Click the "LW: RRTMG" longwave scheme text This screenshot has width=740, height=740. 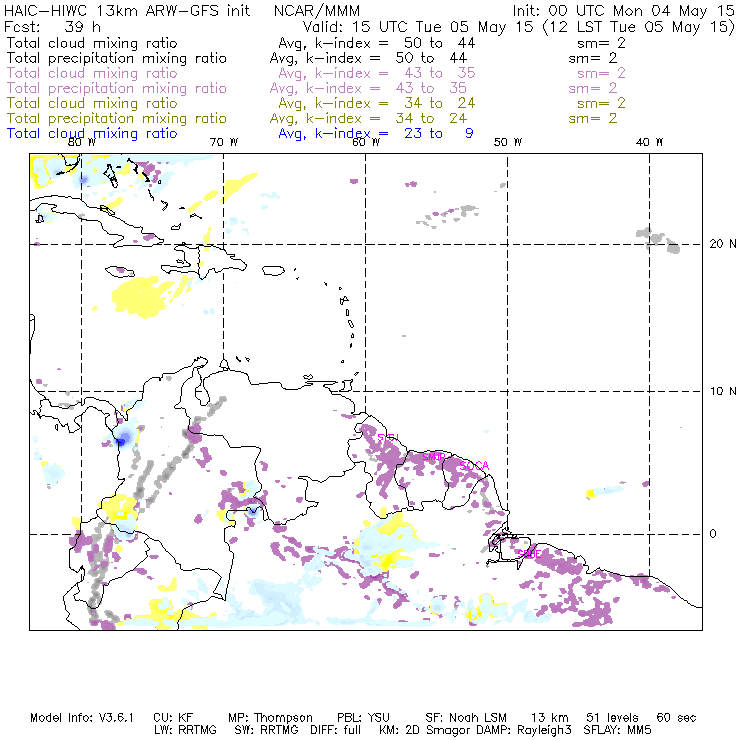tap(185, 730)
